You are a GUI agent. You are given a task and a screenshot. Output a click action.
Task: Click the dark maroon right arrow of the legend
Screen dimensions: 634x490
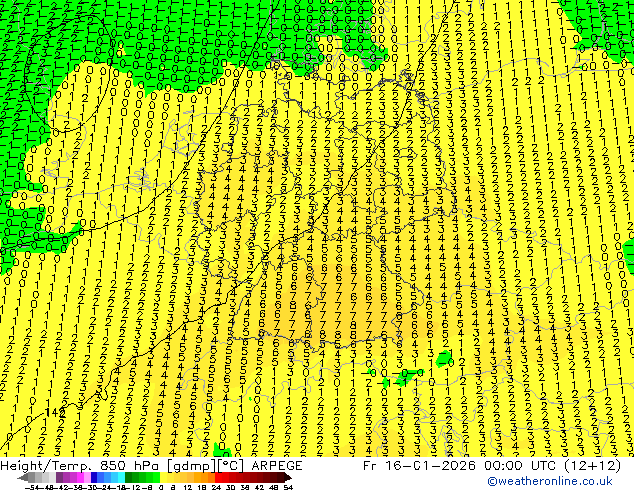[287, 477]
